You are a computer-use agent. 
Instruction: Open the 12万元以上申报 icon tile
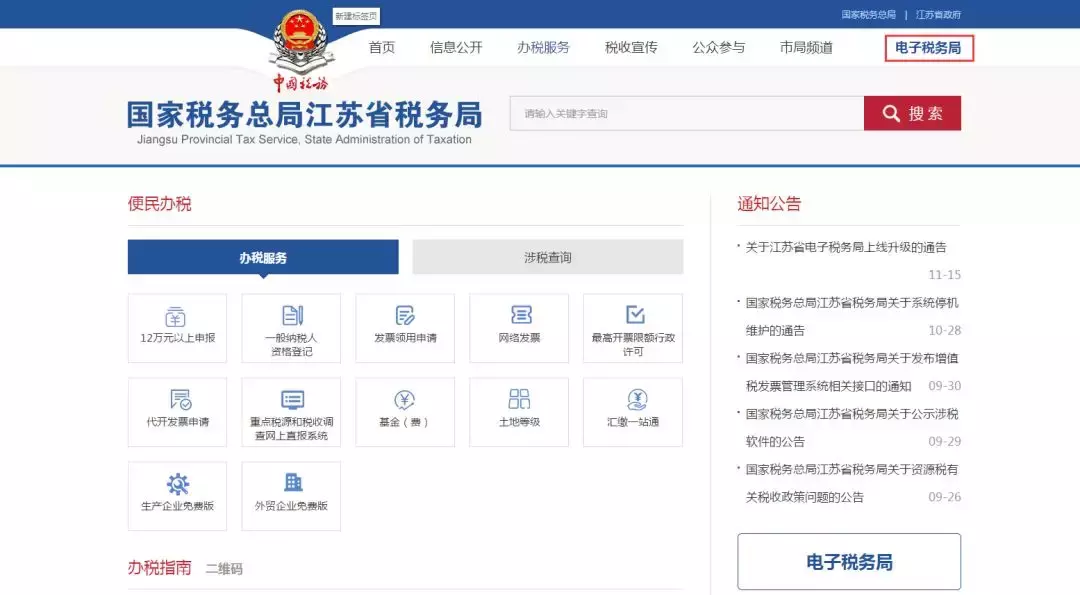pos(177,328)
